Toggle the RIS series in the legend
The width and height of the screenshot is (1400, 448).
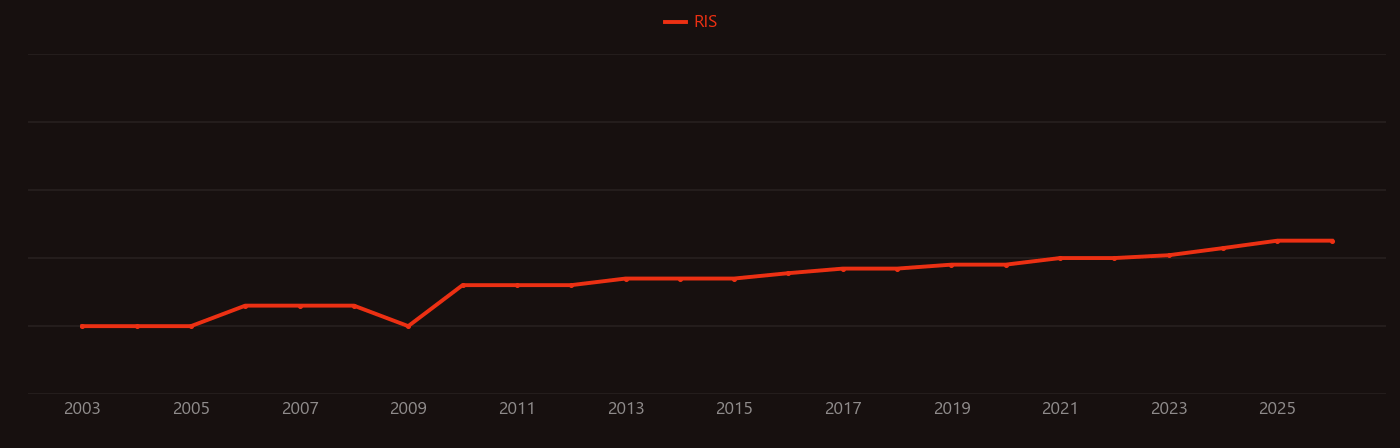(691, 22)
